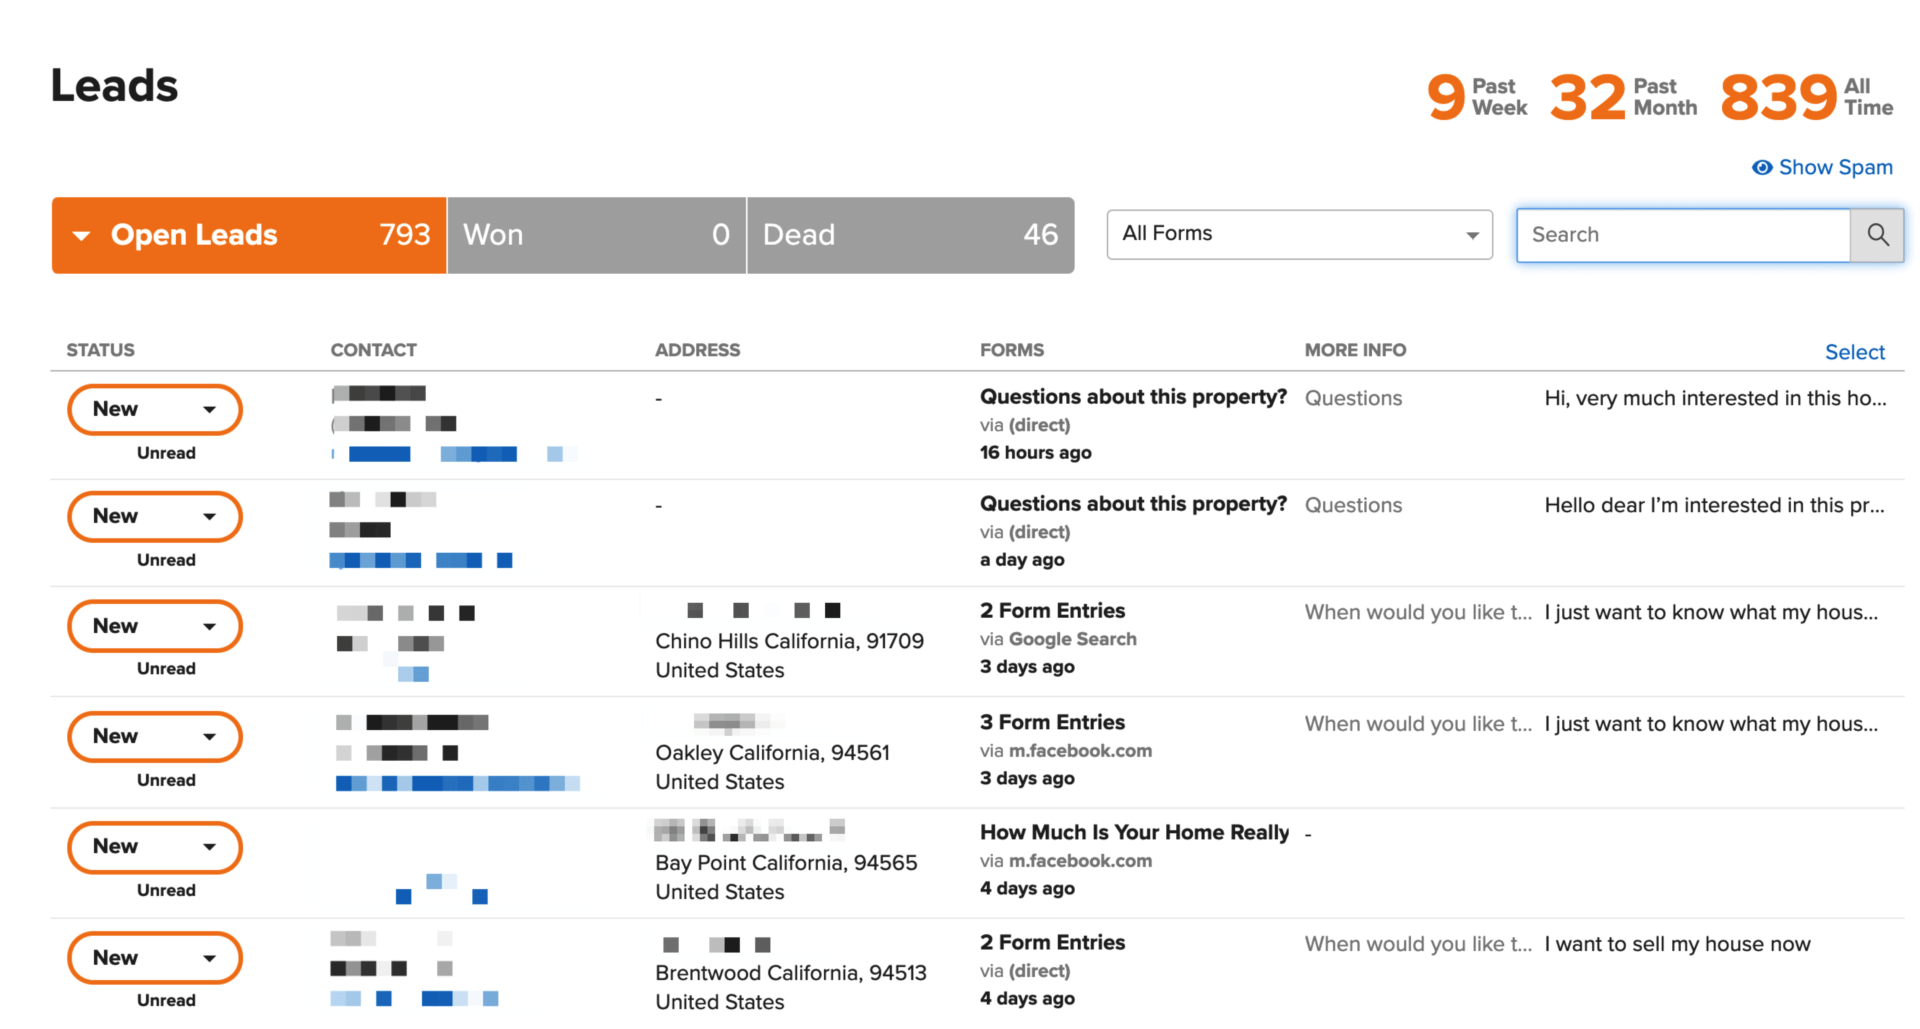This screenshot has height=1029, width=1920.
Task: Click the Select link above the table
Action: 1854,352
